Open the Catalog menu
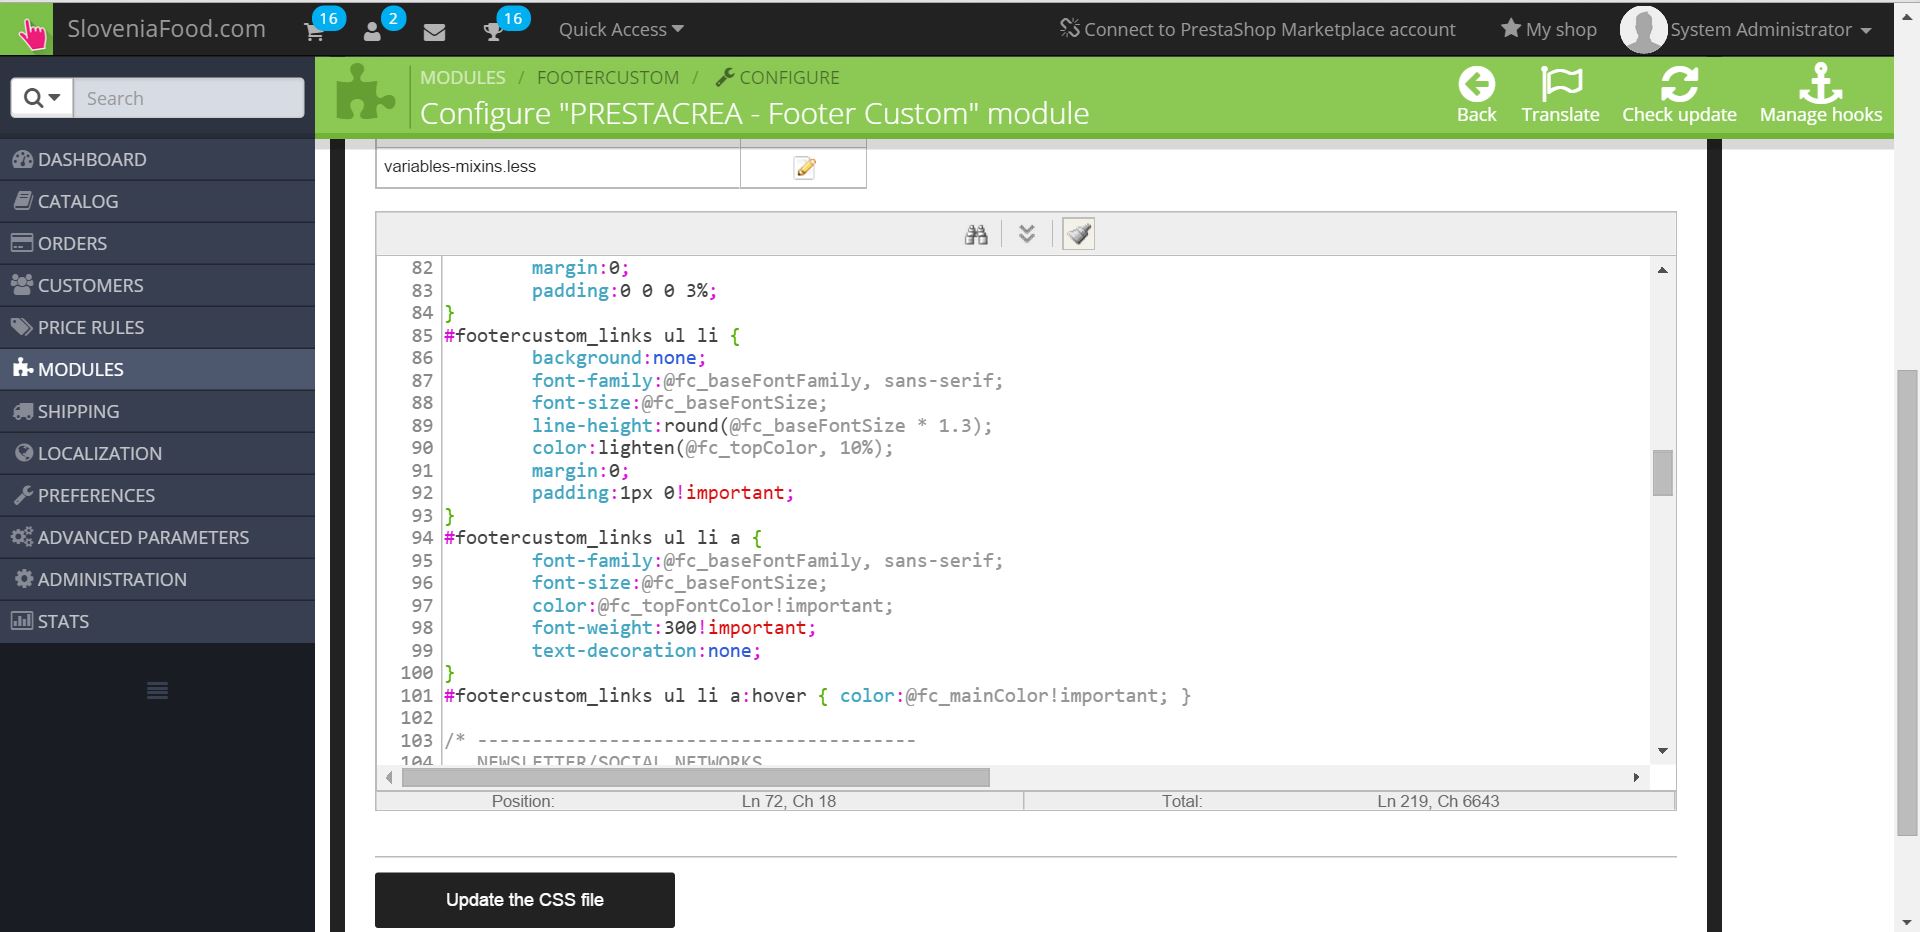 157,201
